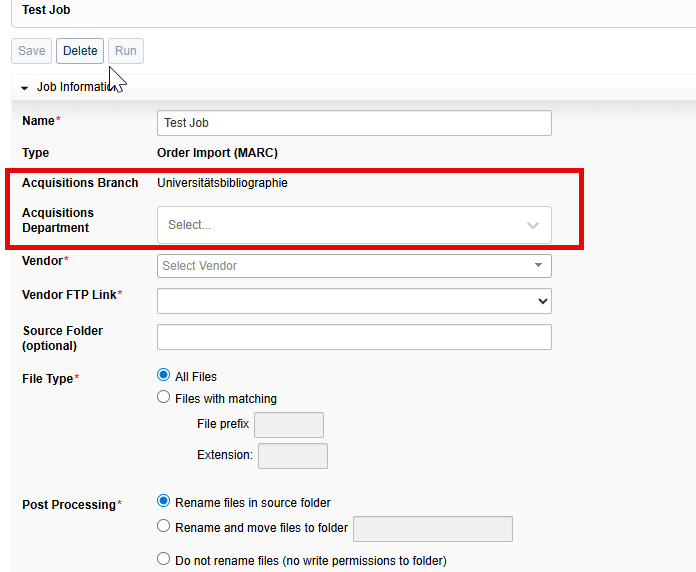Click the Save button
This screenshot has width=696, height=572.
pos(32,51)
